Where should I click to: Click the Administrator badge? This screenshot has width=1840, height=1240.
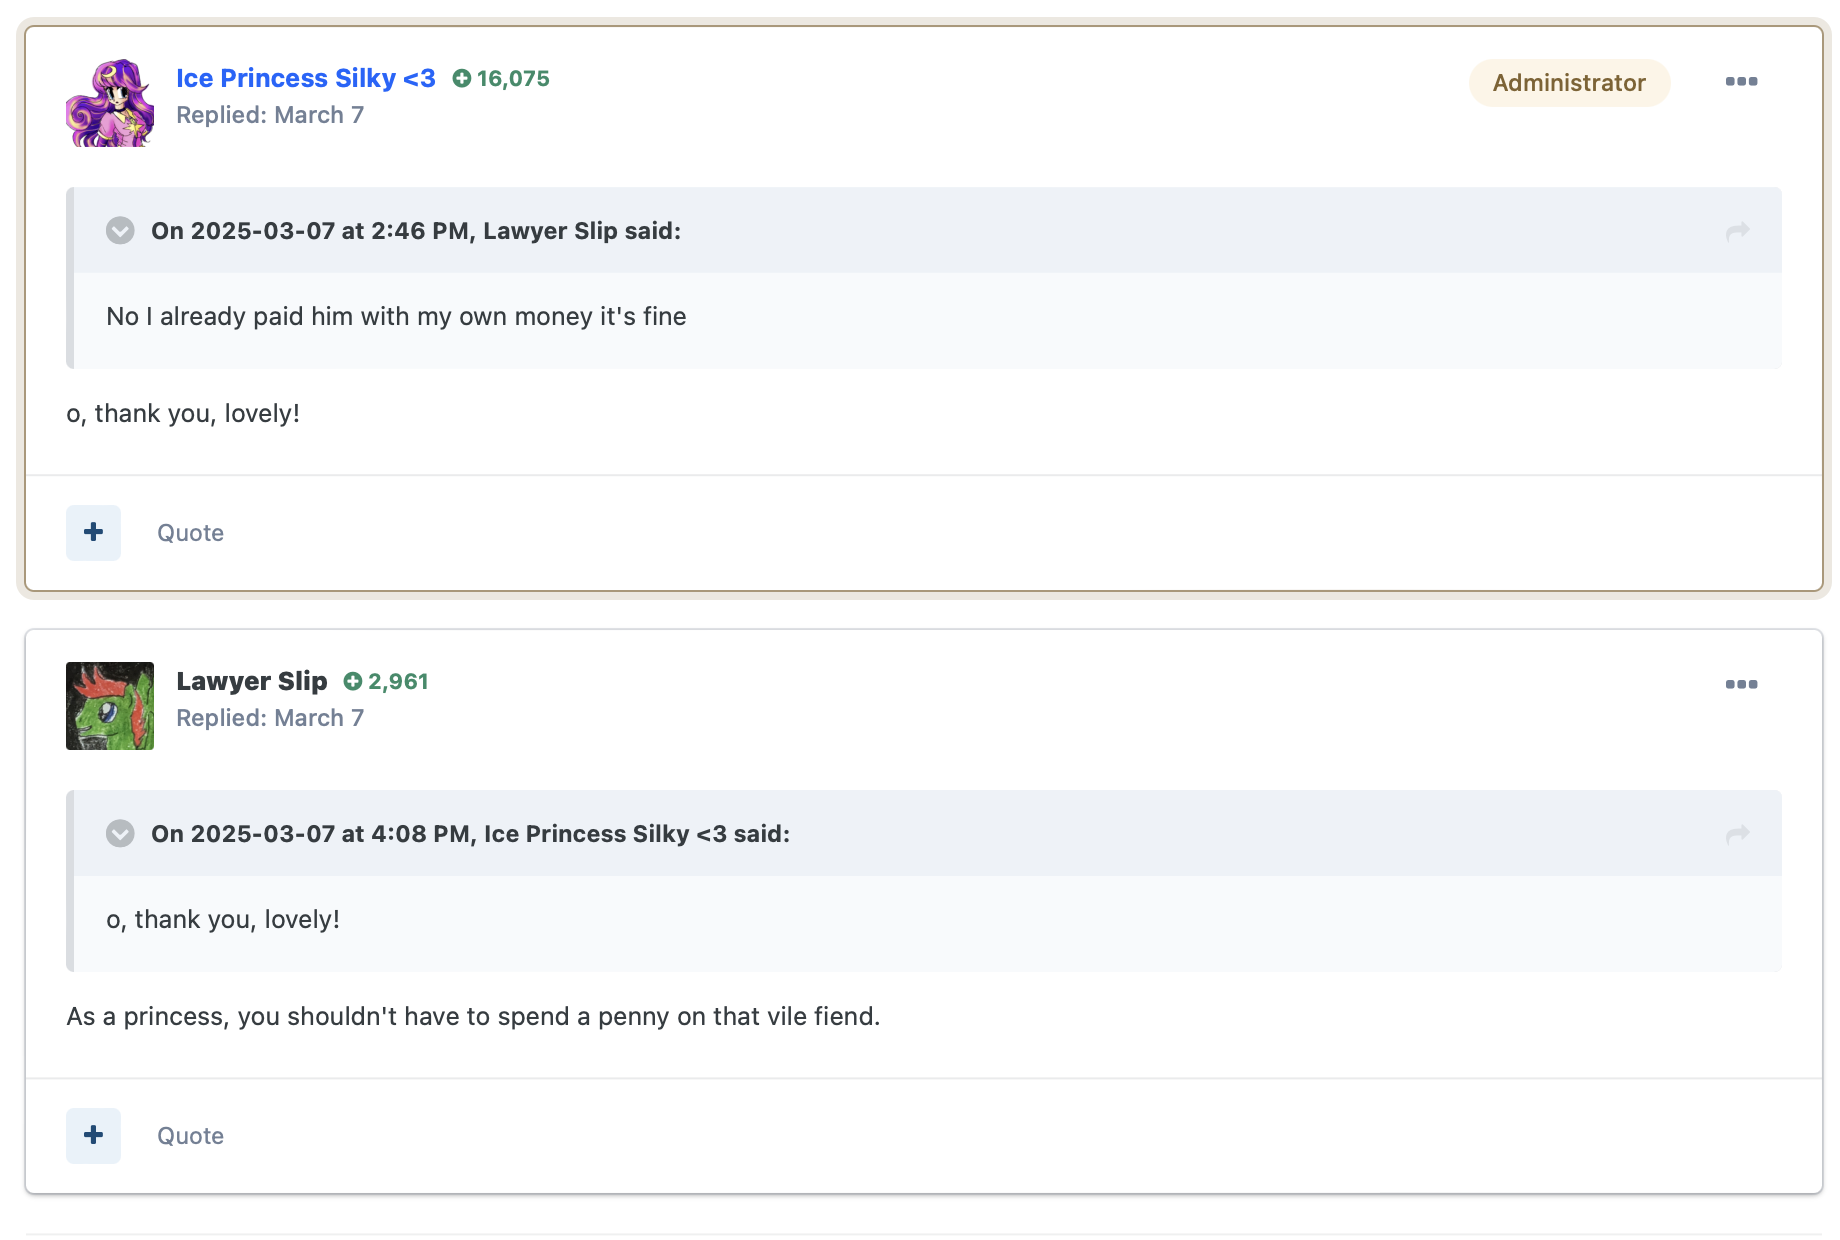pos(1569,83)
